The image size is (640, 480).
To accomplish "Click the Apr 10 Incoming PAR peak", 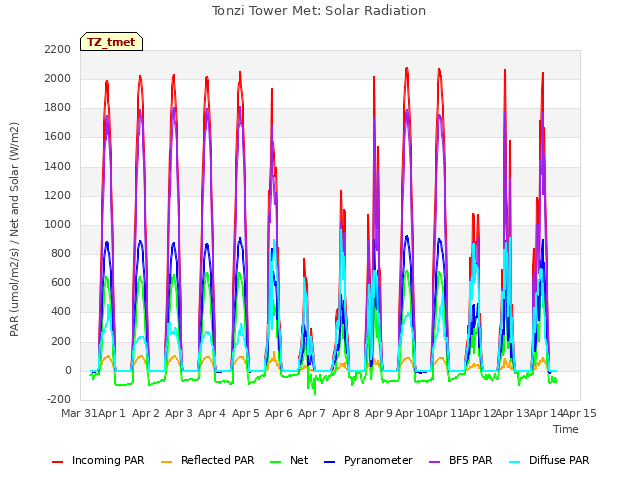I will [407, 69].
